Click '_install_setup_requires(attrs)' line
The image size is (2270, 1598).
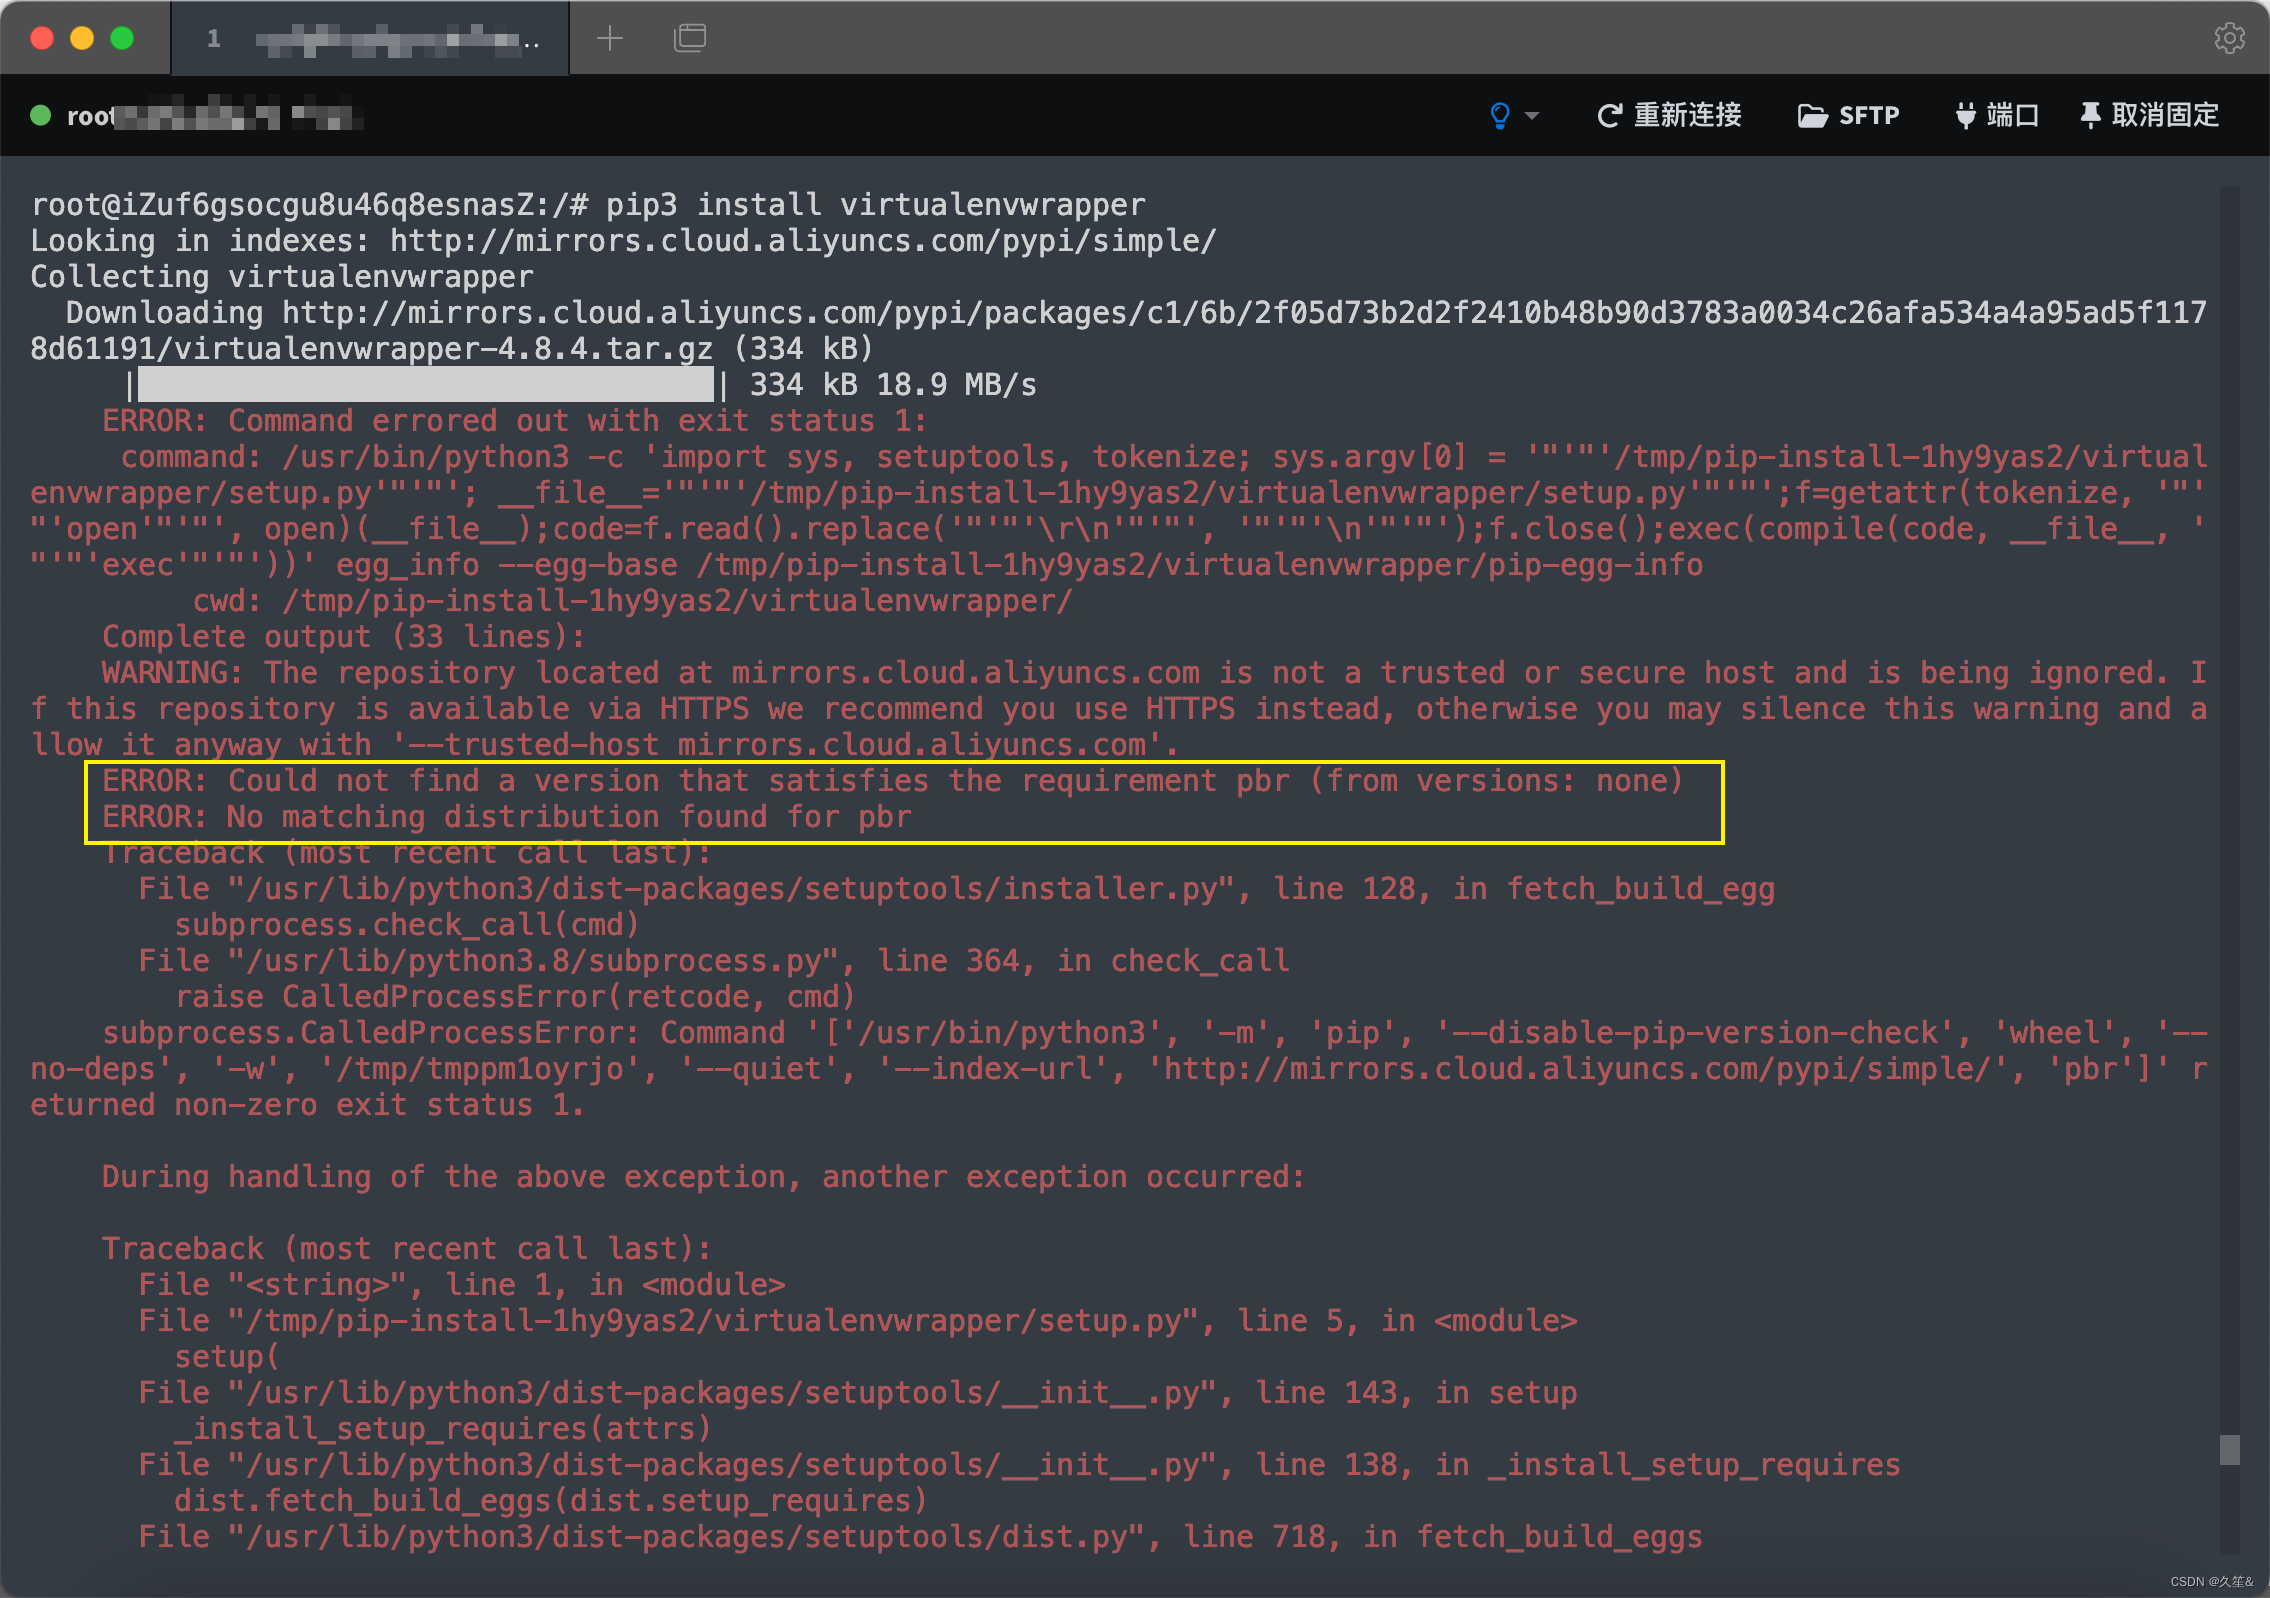click(443, 1428)
